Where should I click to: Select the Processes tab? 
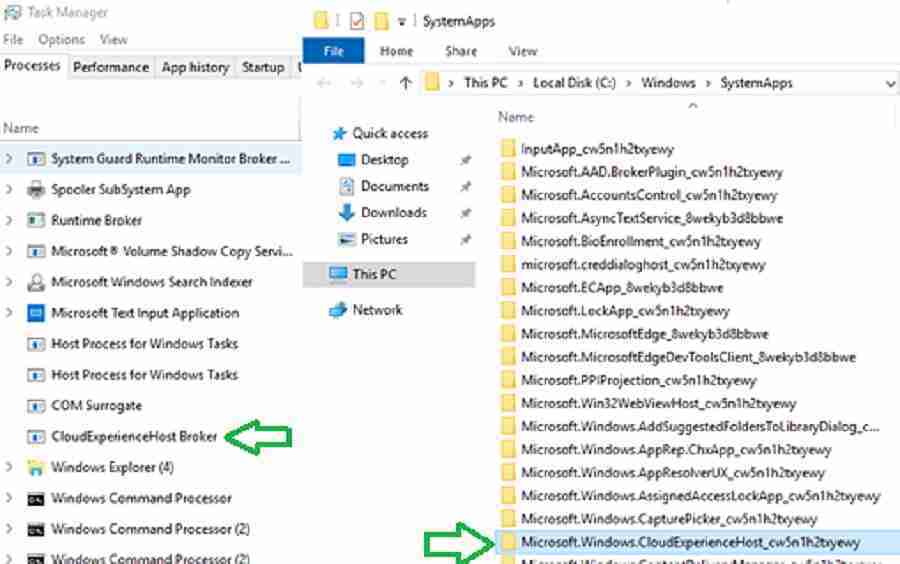pos(32,65)
